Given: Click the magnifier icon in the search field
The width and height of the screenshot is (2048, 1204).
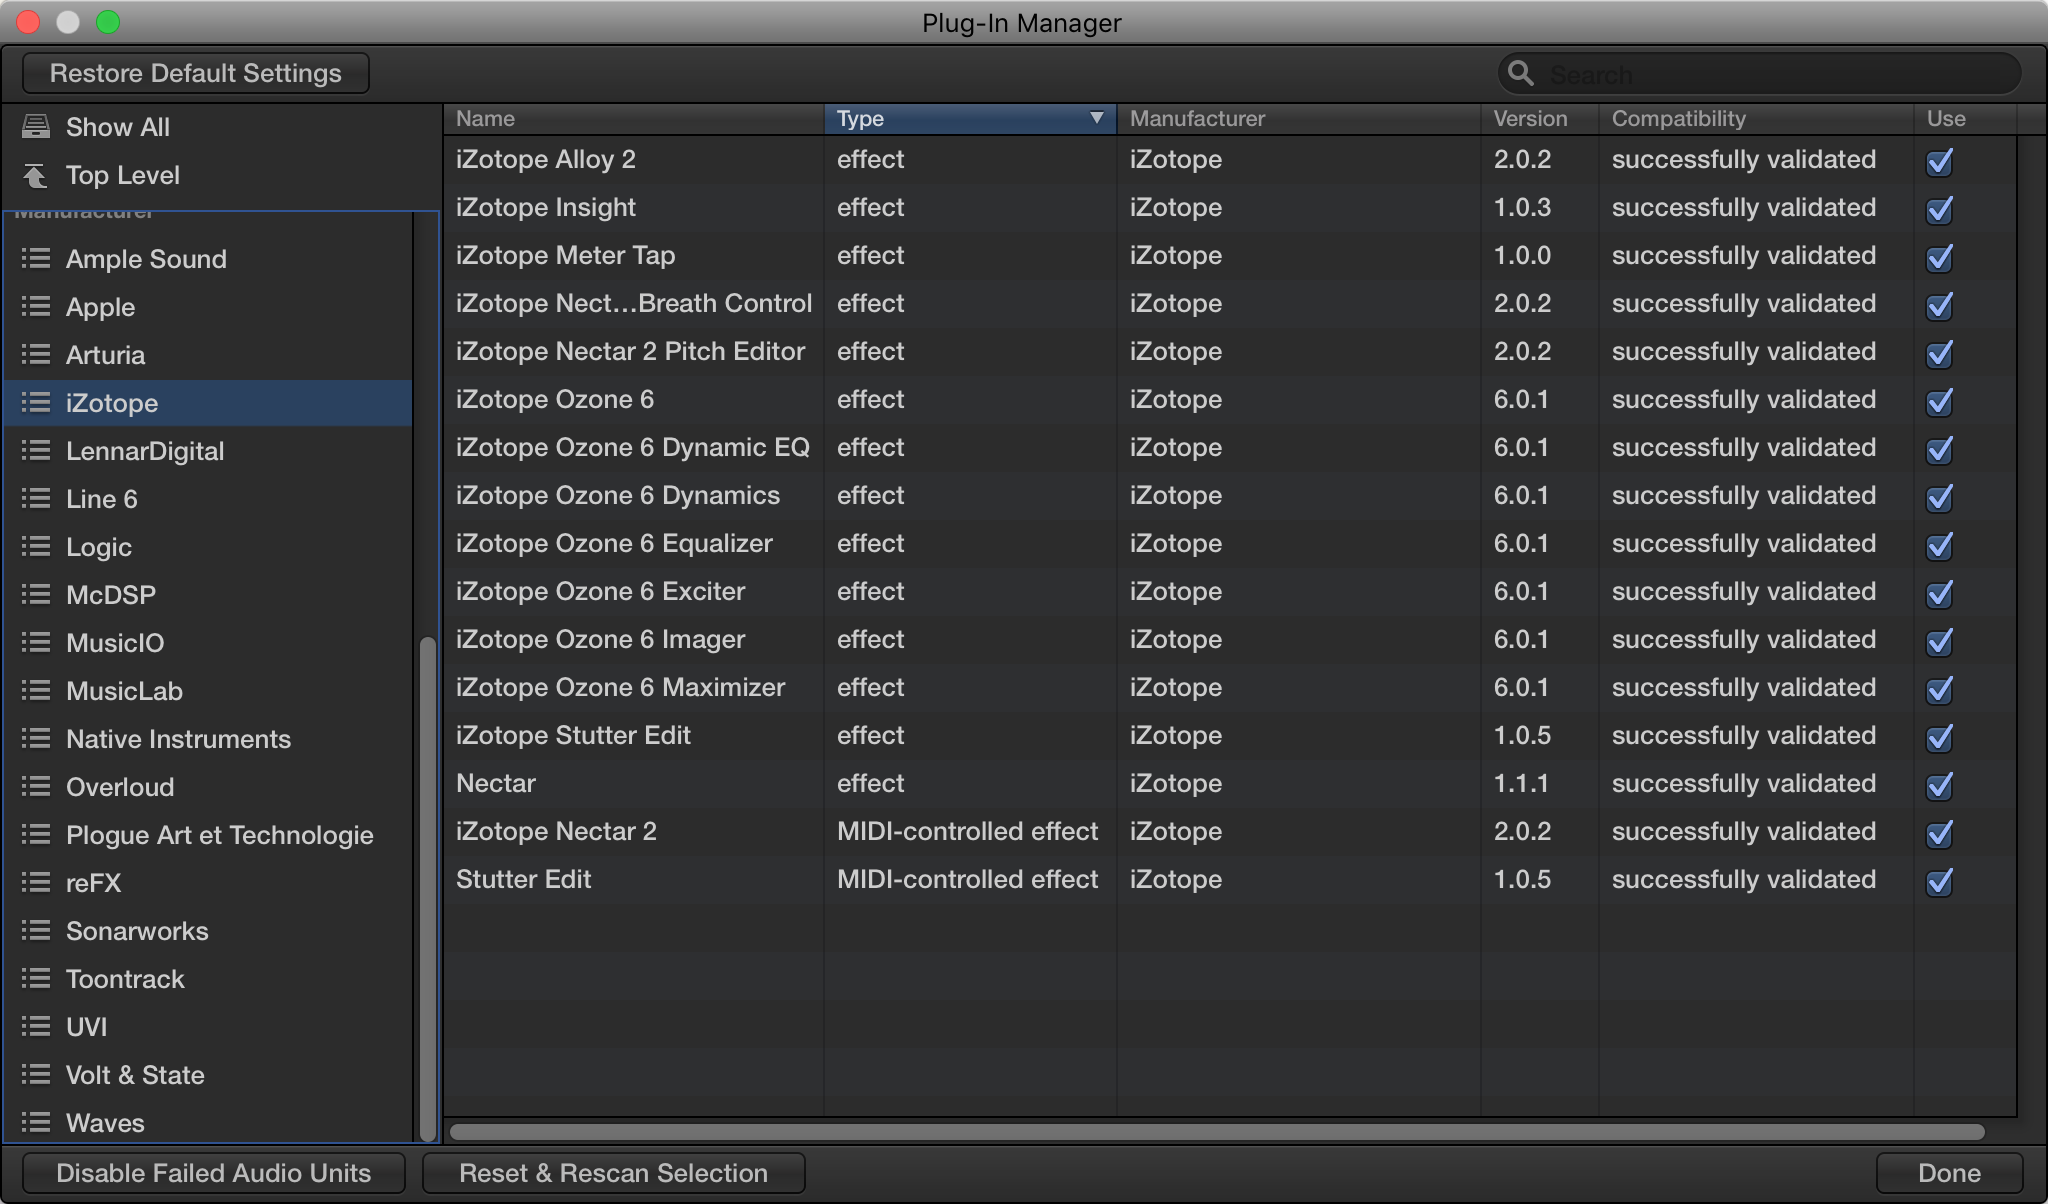Looking at the screenshot, I should click(x=1521, y=73).
